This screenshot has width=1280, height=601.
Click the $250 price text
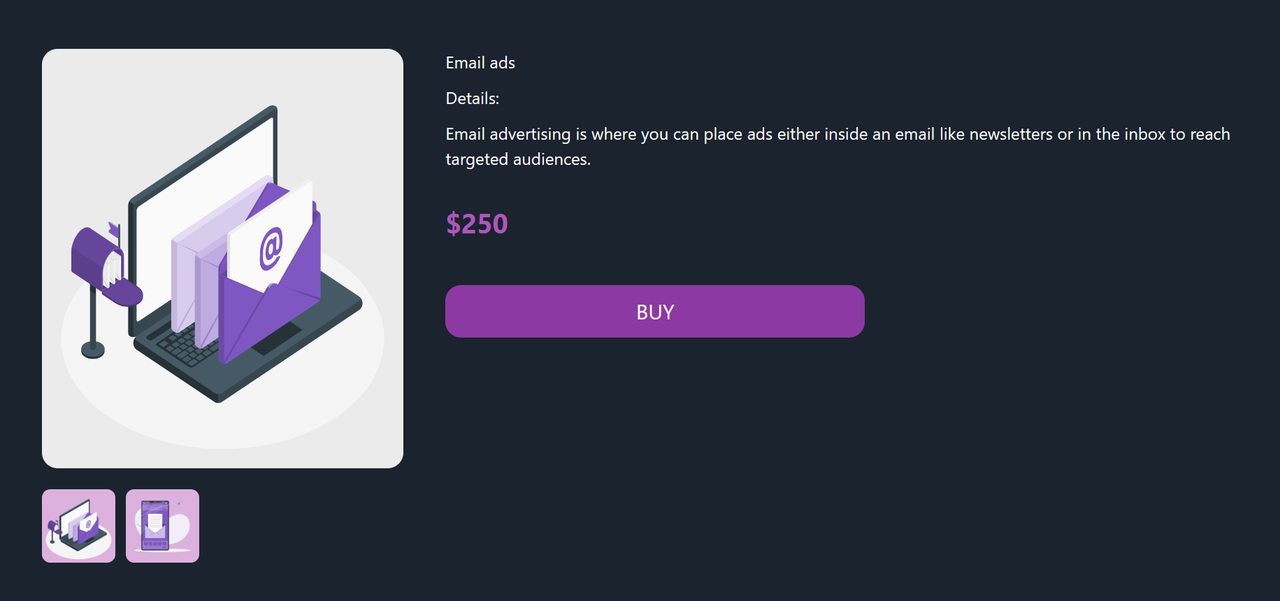click(477, 223)
